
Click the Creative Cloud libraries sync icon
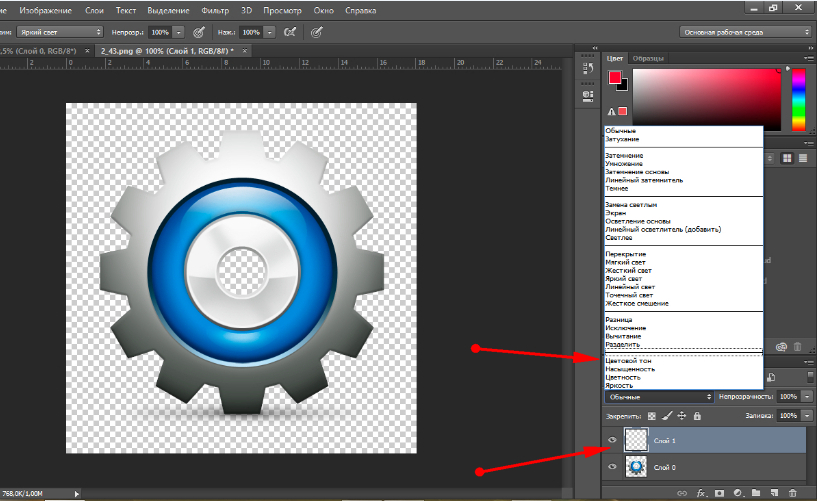pos(781,346)
